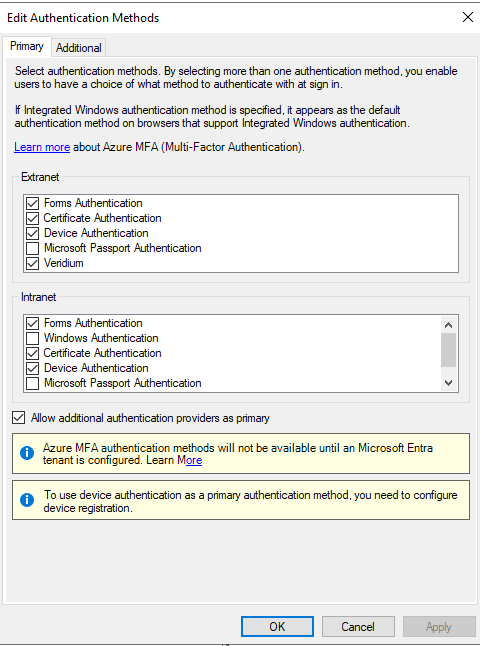
Task: Select the Primary tab
Action: click(x=27, y=46)
